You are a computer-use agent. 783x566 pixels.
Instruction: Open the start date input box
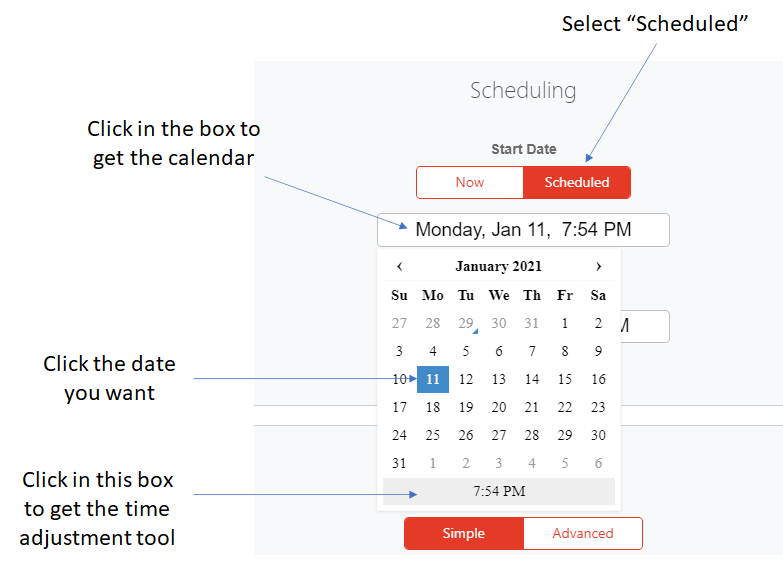click(x=523, y=230)
